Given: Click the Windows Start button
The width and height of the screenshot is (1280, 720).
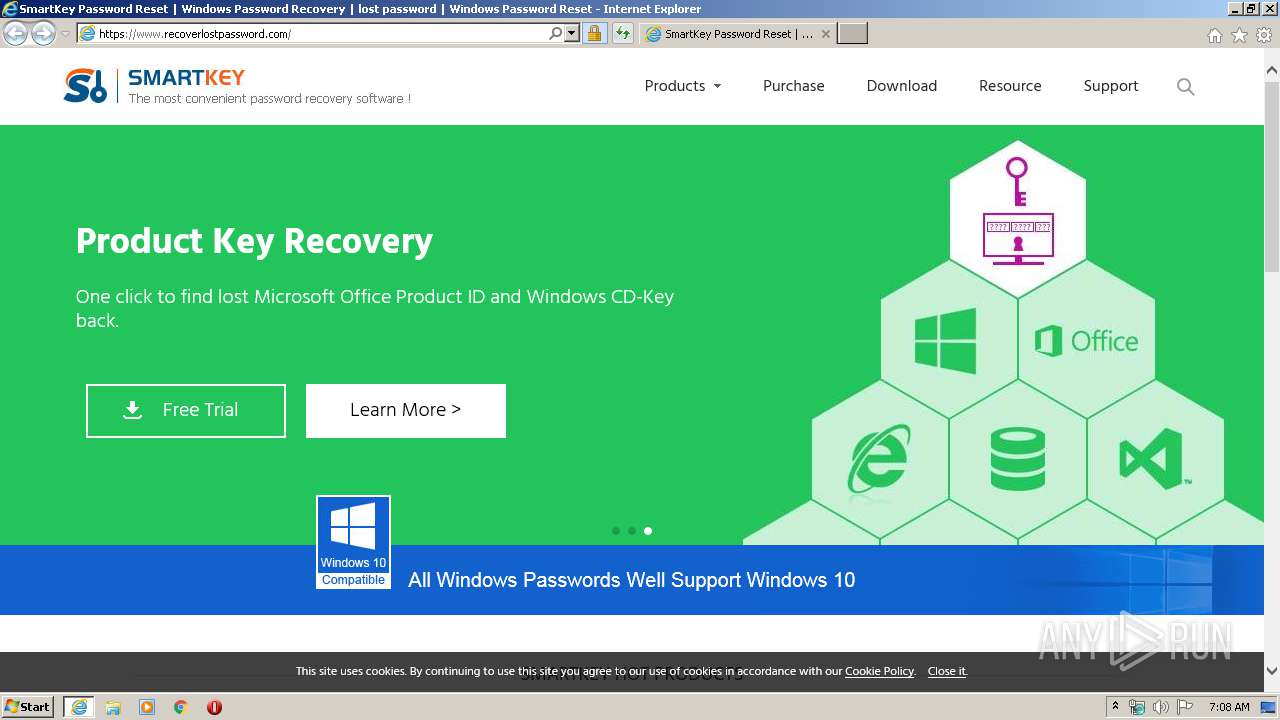Looking at the screenshot, I should 28,707.
